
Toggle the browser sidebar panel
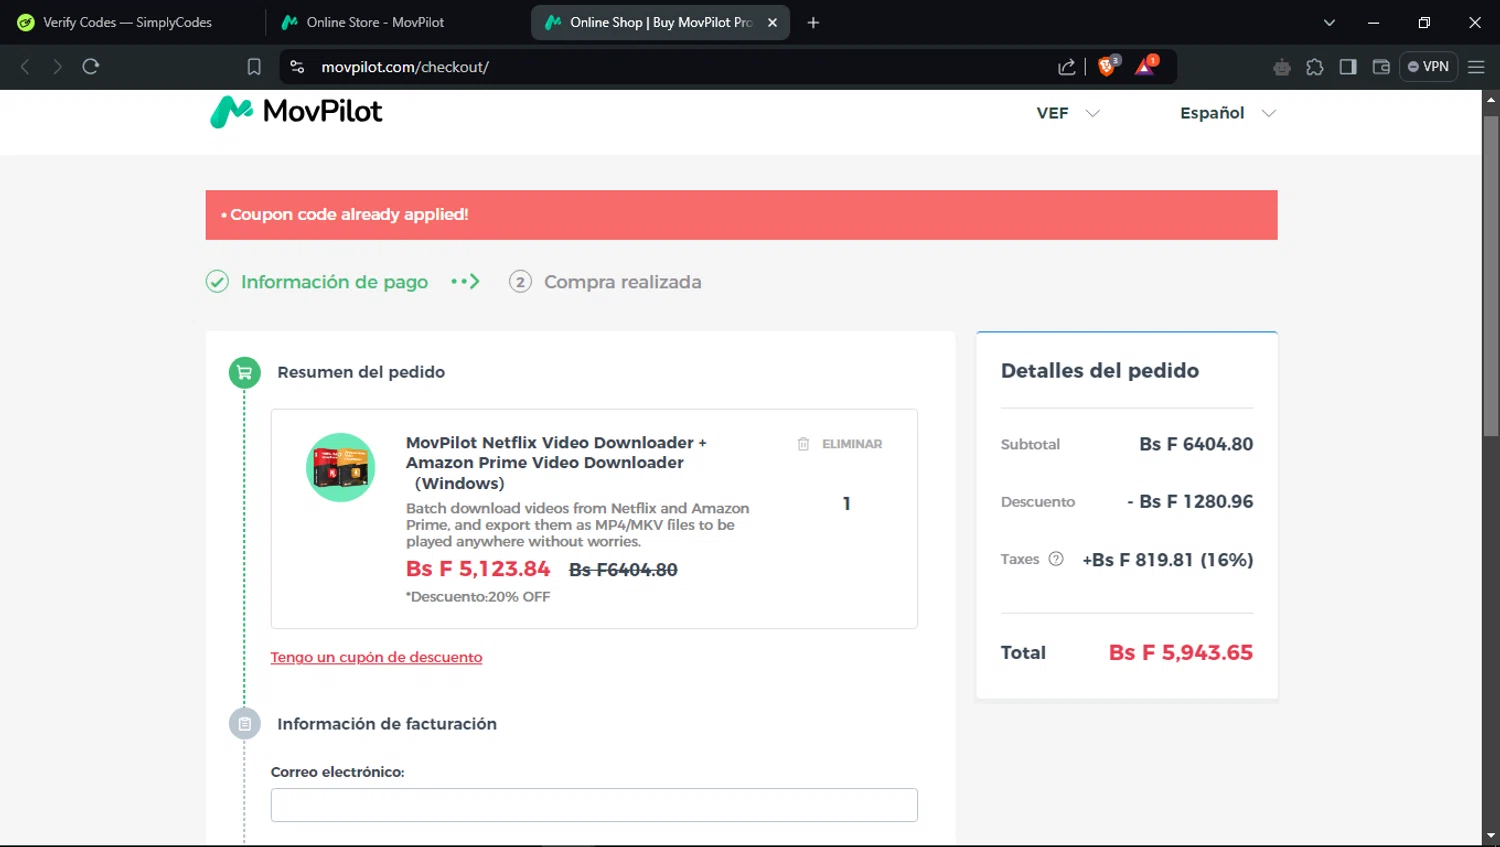pyautogui.click(x=1348, y=67)
